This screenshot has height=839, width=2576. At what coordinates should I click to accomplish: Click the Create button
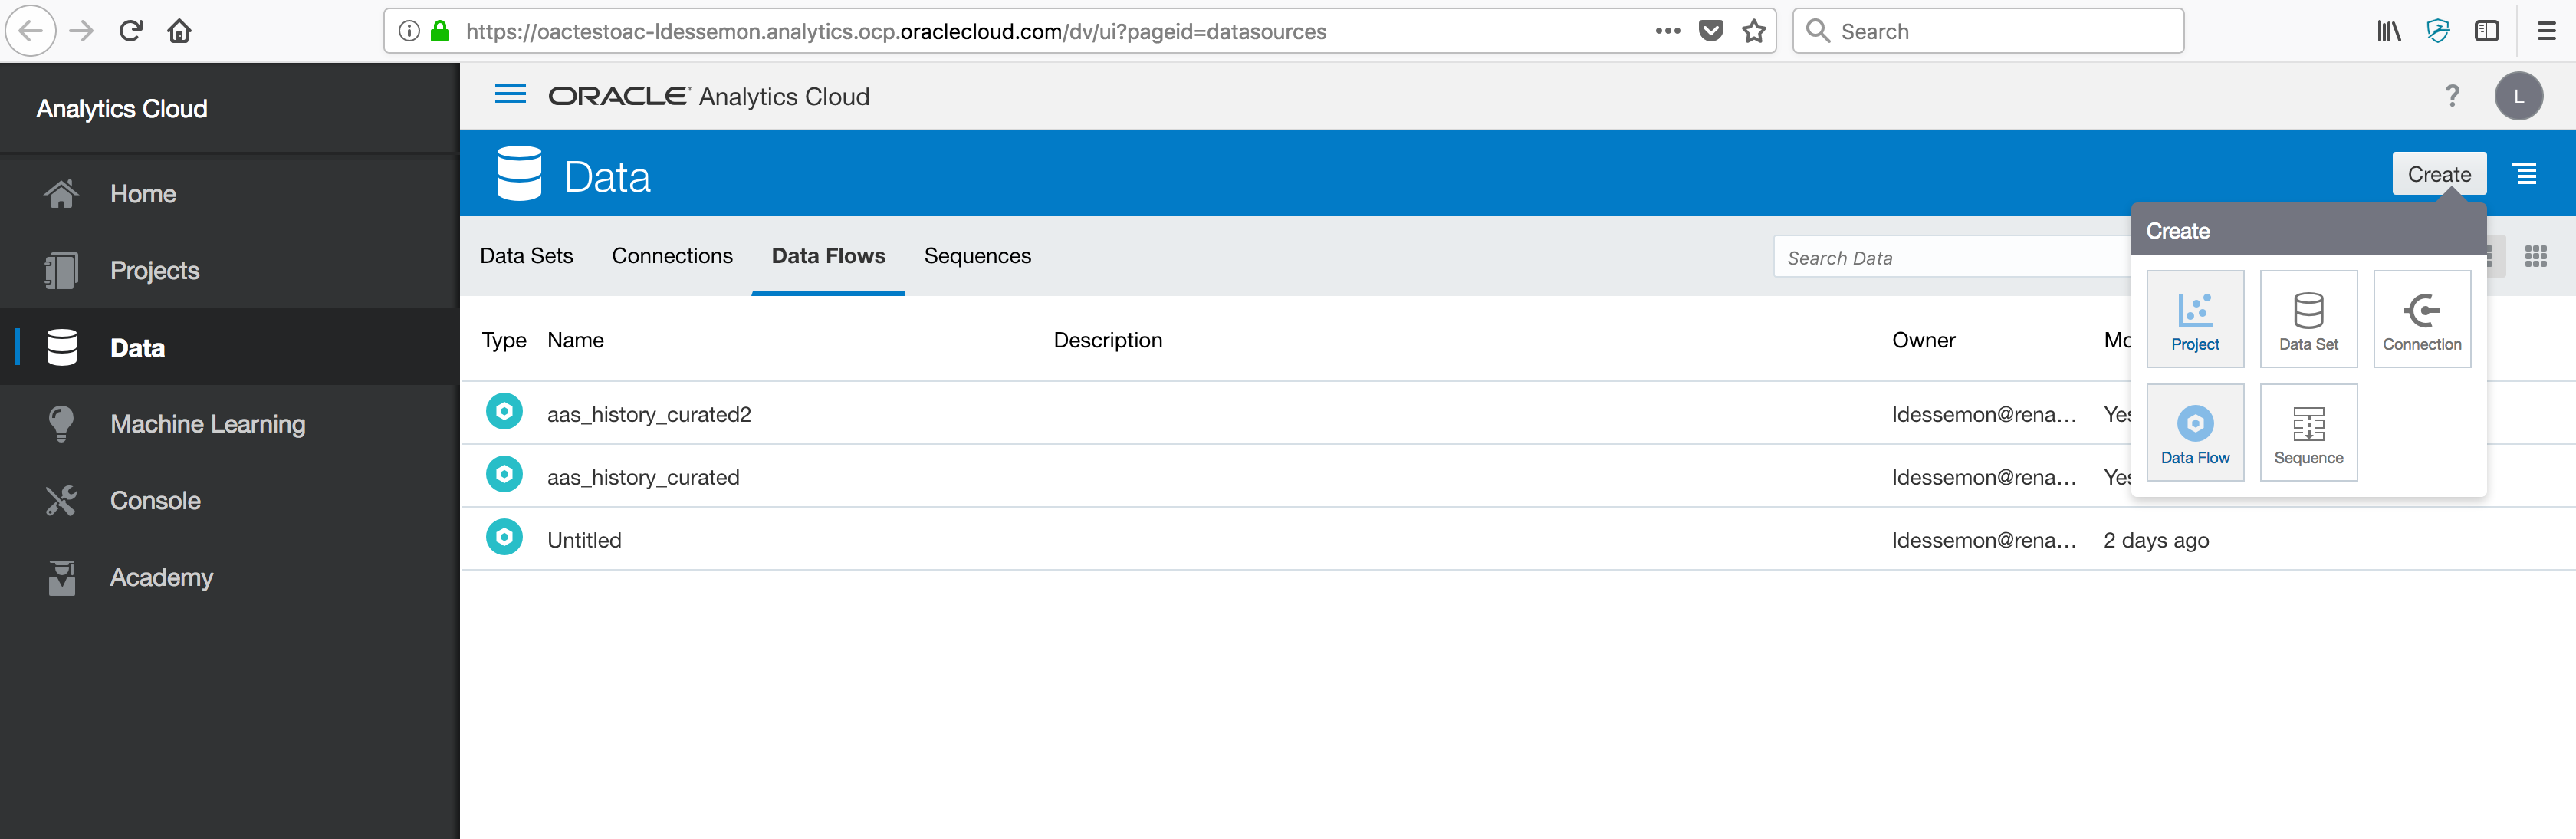[x=2439, y=174]
